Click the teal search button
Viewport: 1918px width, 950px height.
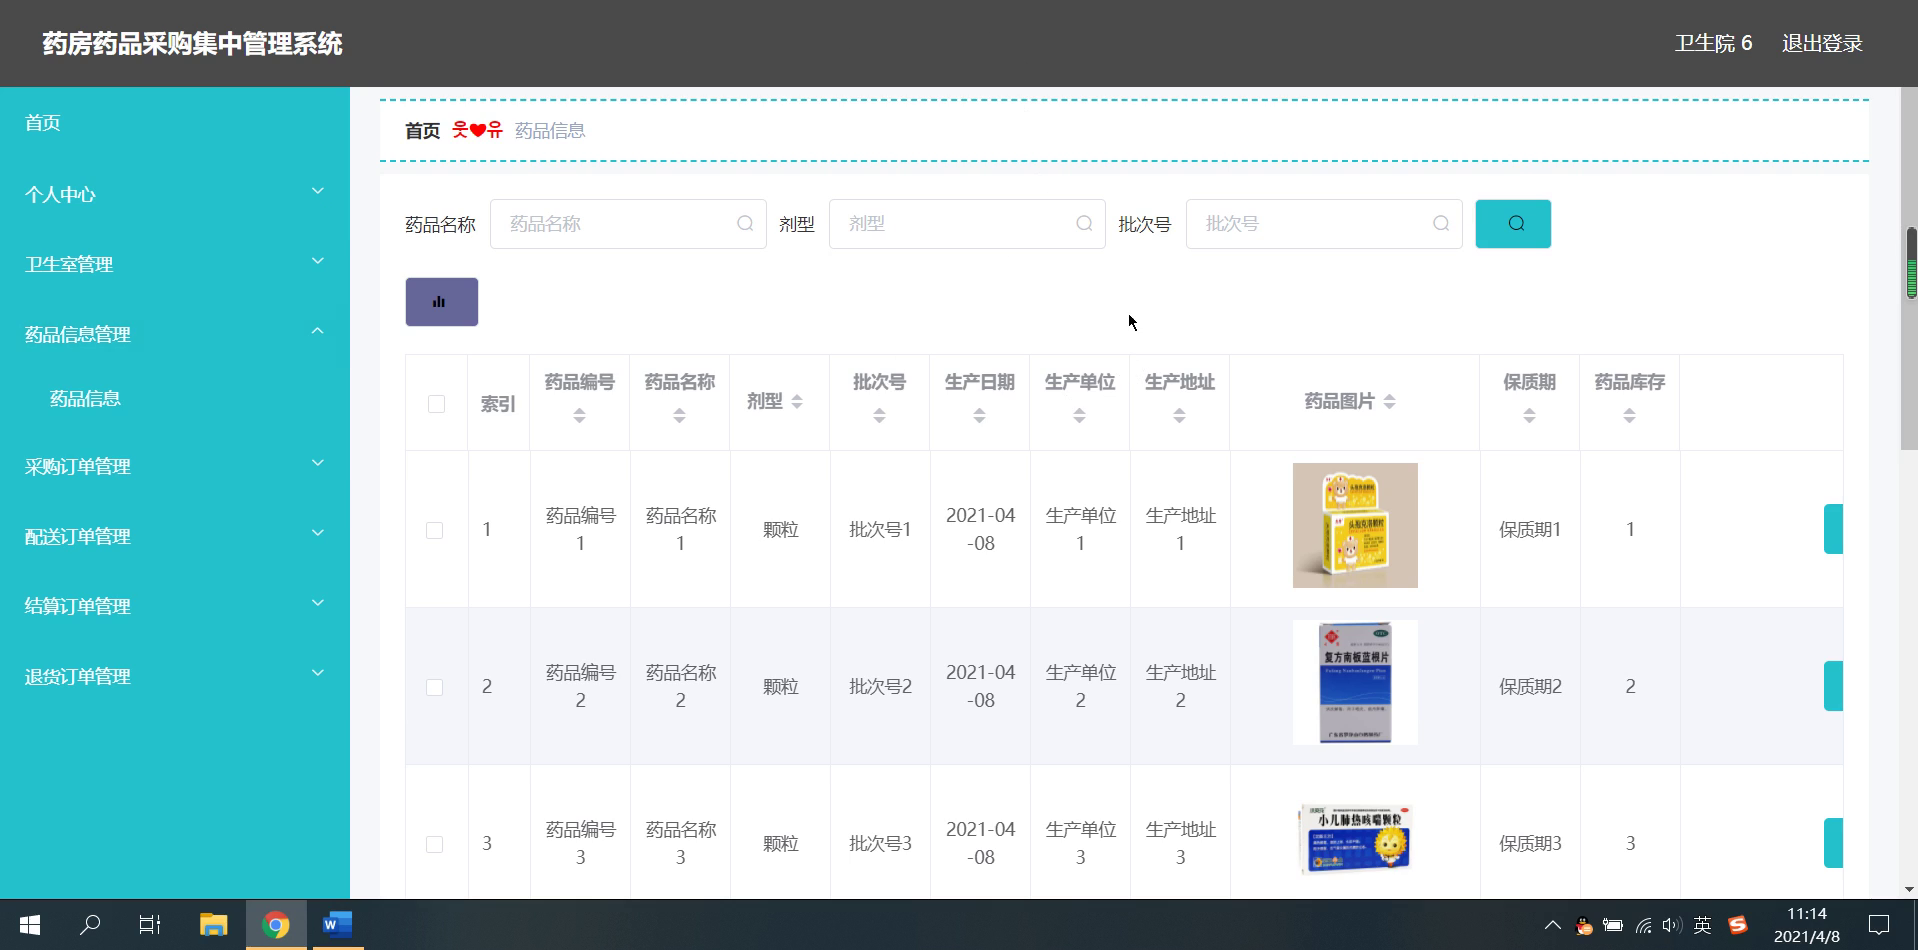click(x=1513, y=224)
